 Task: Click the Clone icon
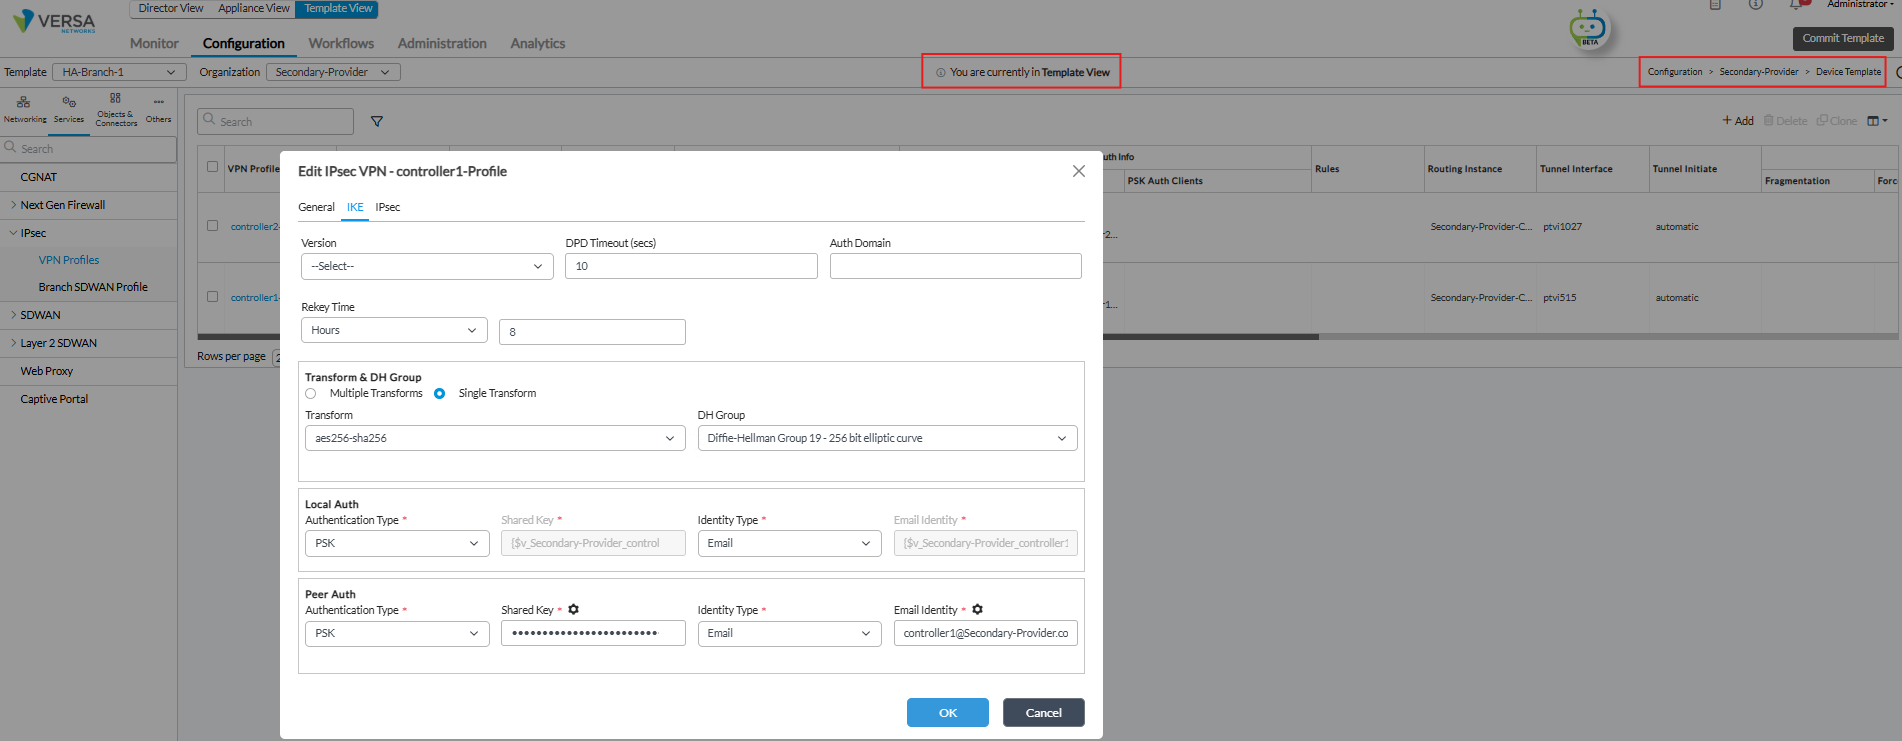[1823, 121]
